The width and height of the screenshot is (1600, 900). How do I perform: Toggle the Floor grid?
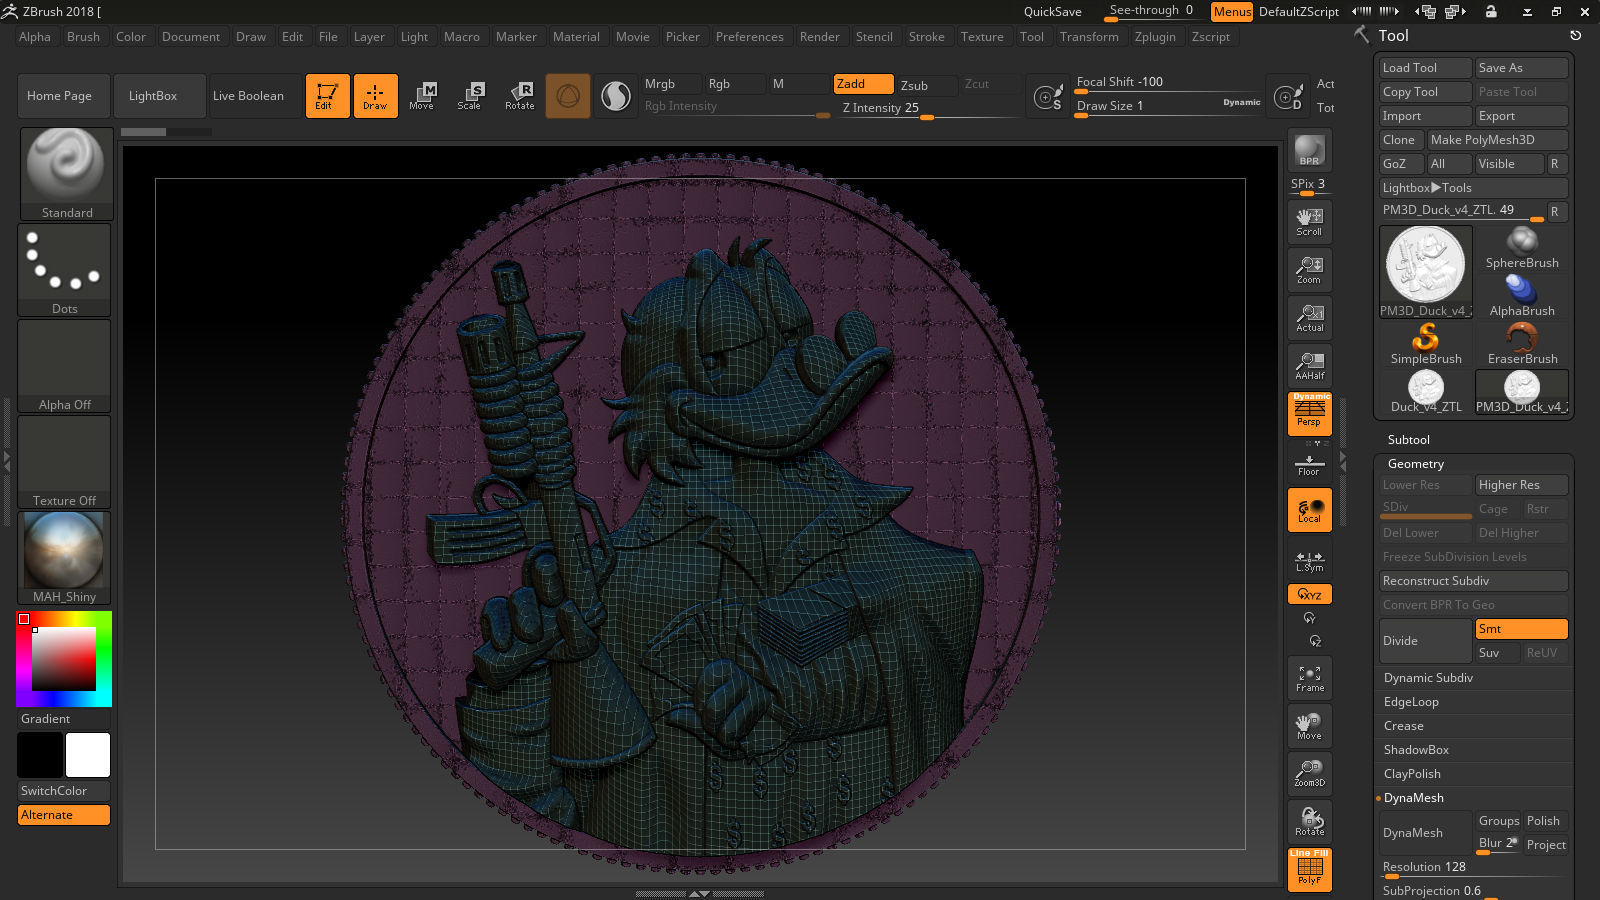(x=1309, y=465)
